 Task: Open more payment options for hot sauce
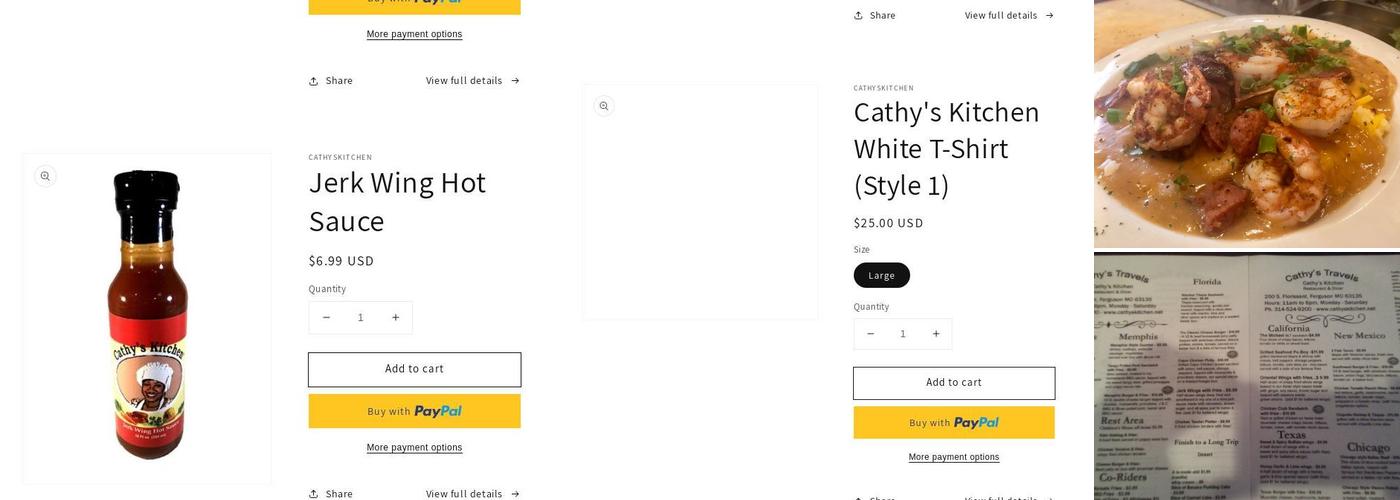(414, 448)
